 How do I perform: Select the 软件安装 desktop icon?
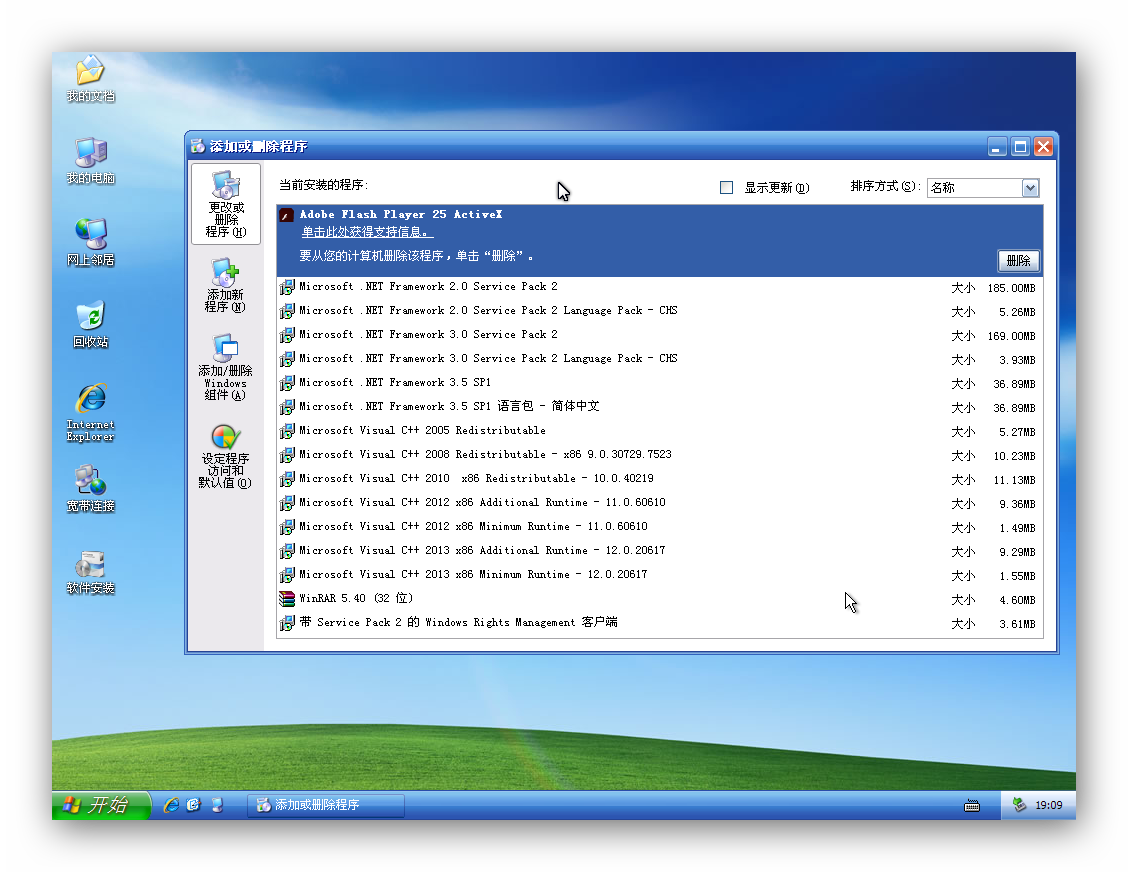[91, 573]
